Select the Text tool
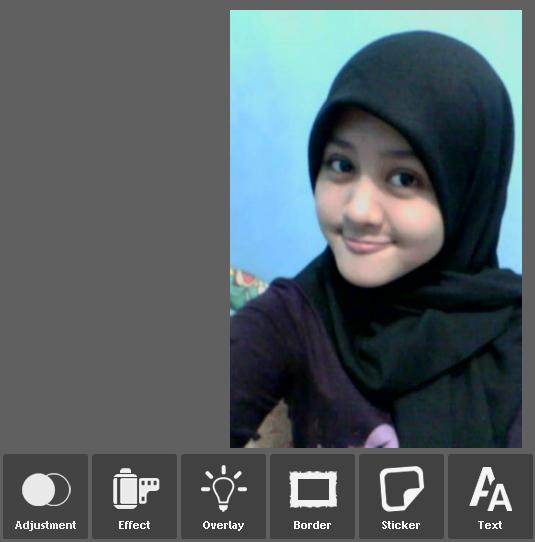This screenshot has height=542, width=535. (x=490, y=496)
